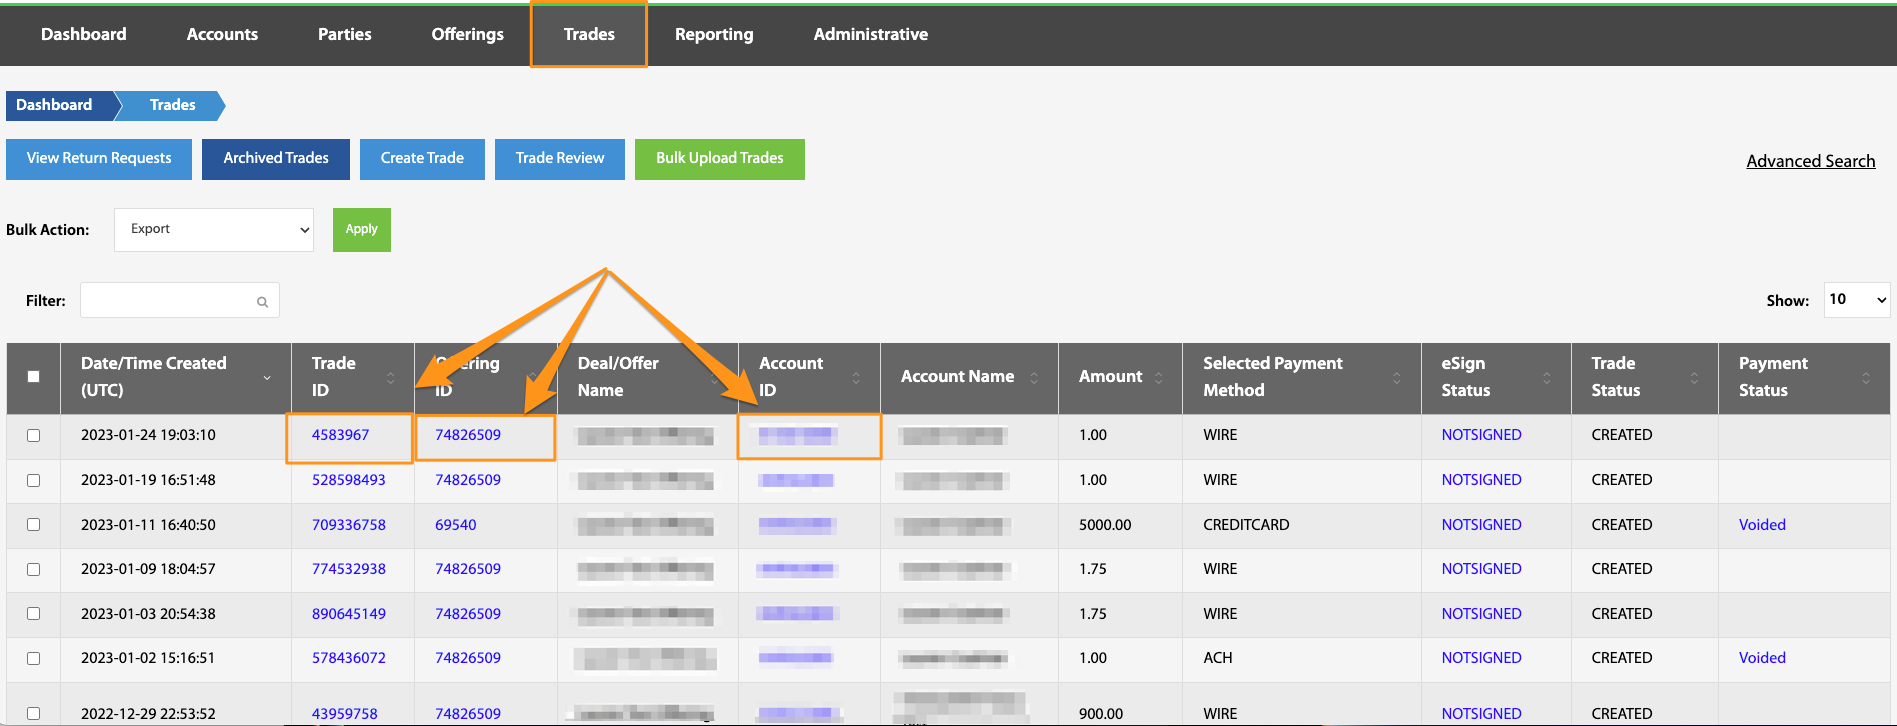Viewport: 1897px width, 726px height.
Task: Sort by eSign Status column arrows
Action: 1547,378
